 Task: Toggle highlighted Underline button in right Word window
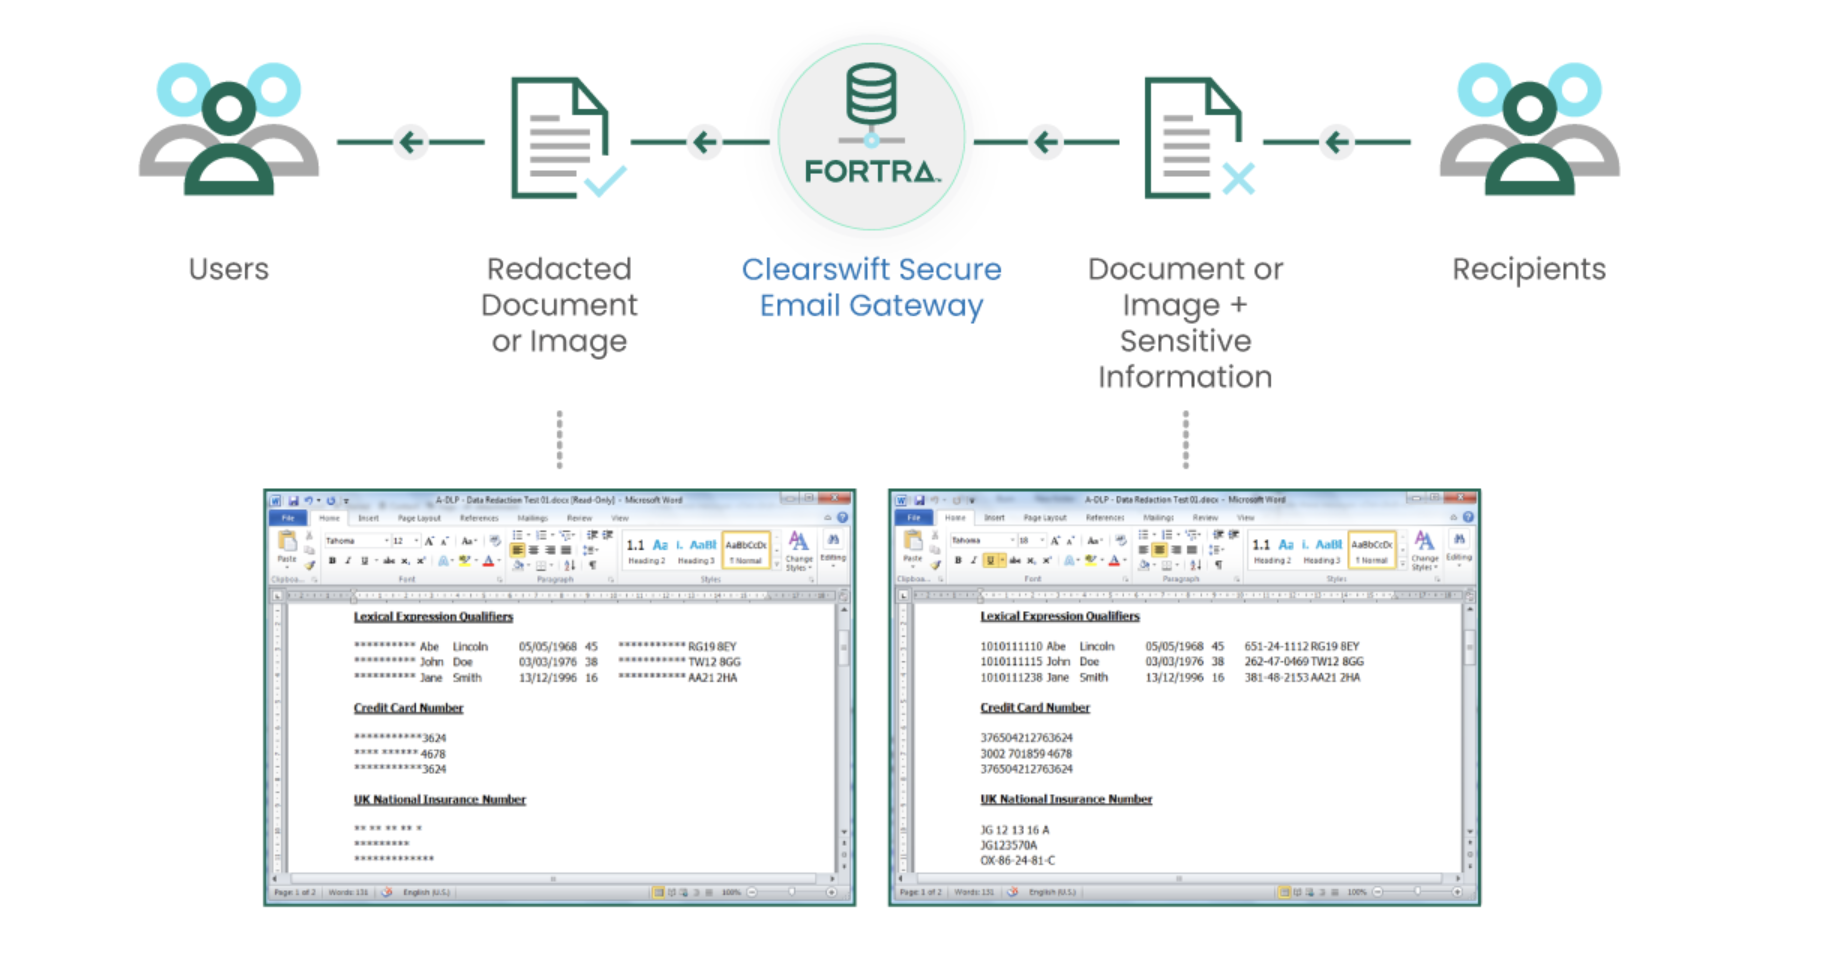tap(990, 560)
